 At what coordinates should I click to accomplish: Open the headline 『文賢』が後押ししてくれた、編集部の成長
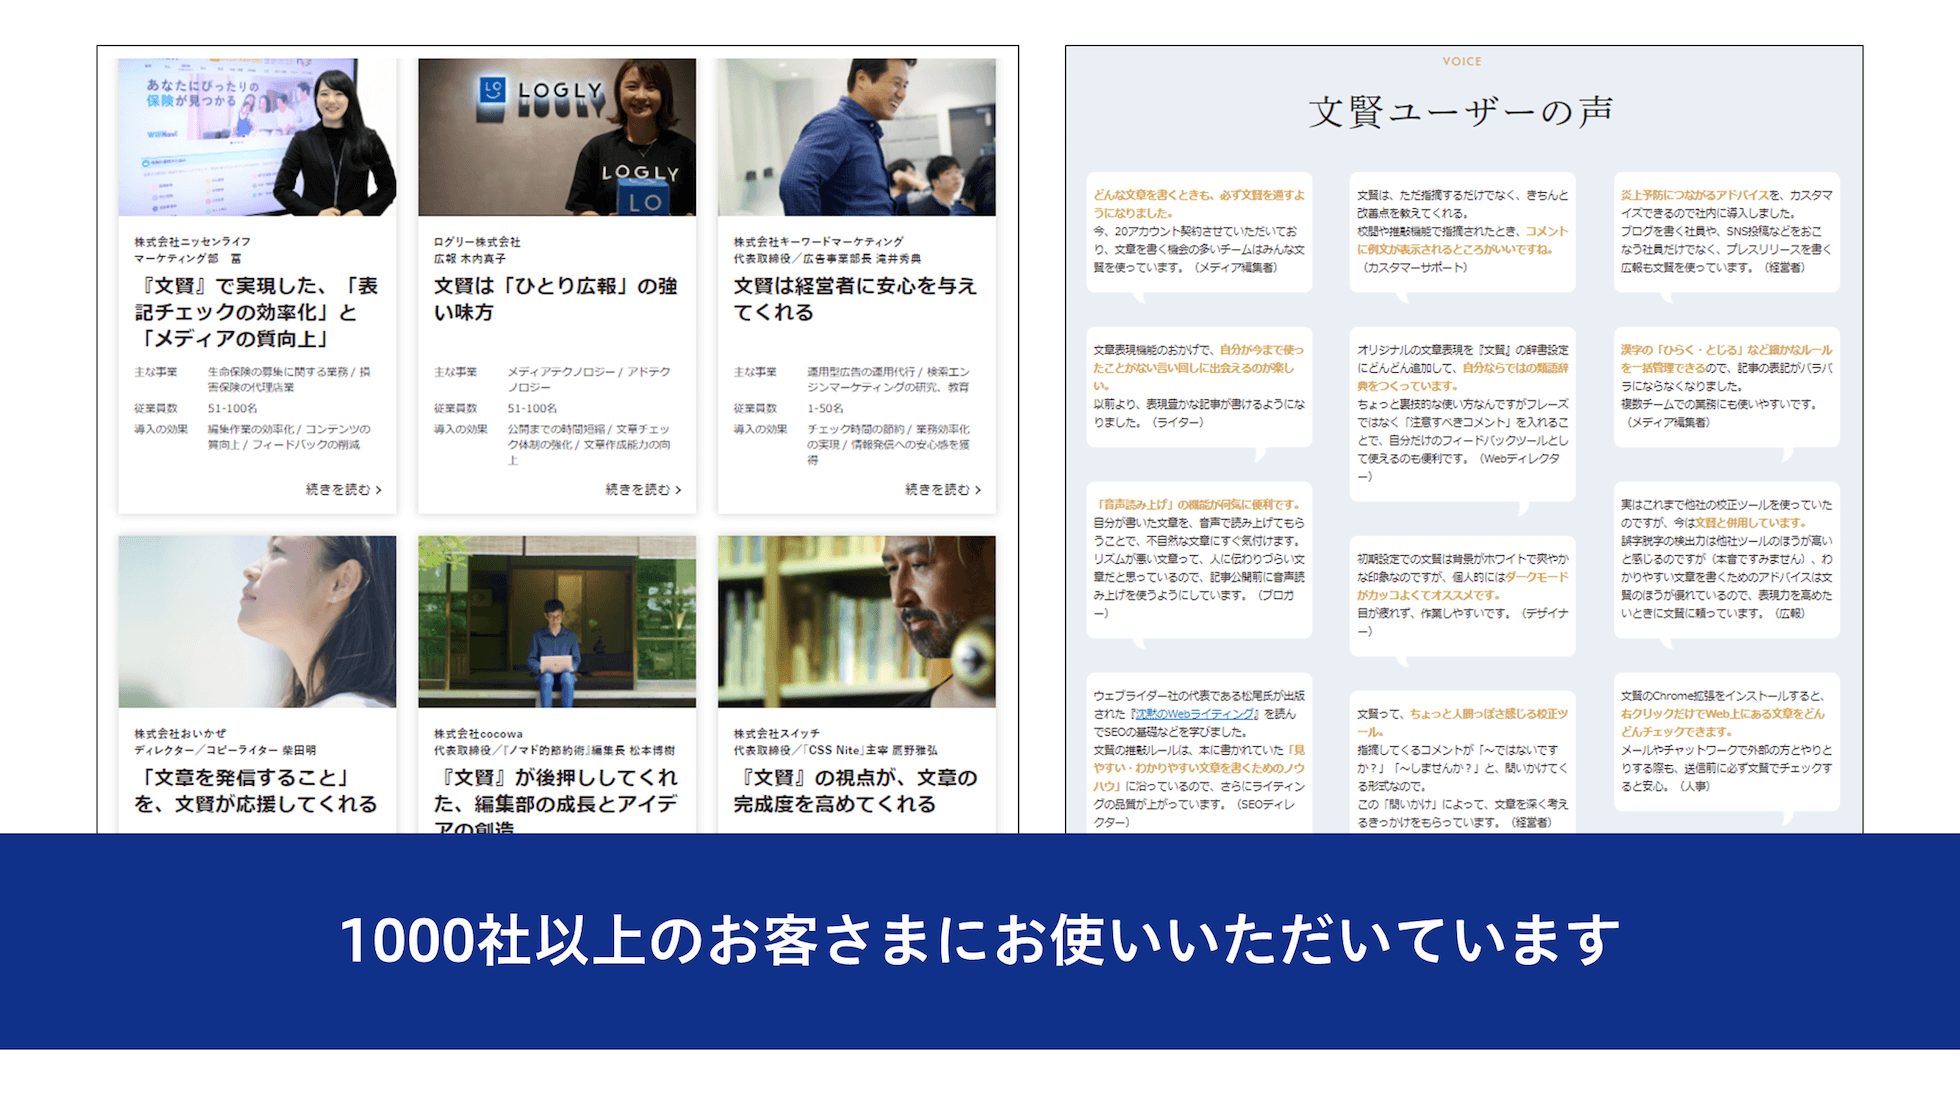point(556,800)
